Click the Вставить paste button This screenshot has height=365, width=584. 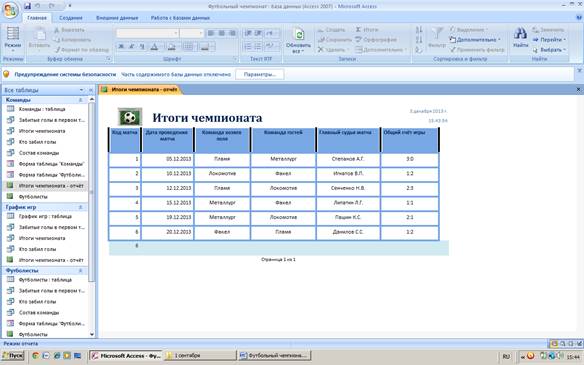(x=39, y=38)
